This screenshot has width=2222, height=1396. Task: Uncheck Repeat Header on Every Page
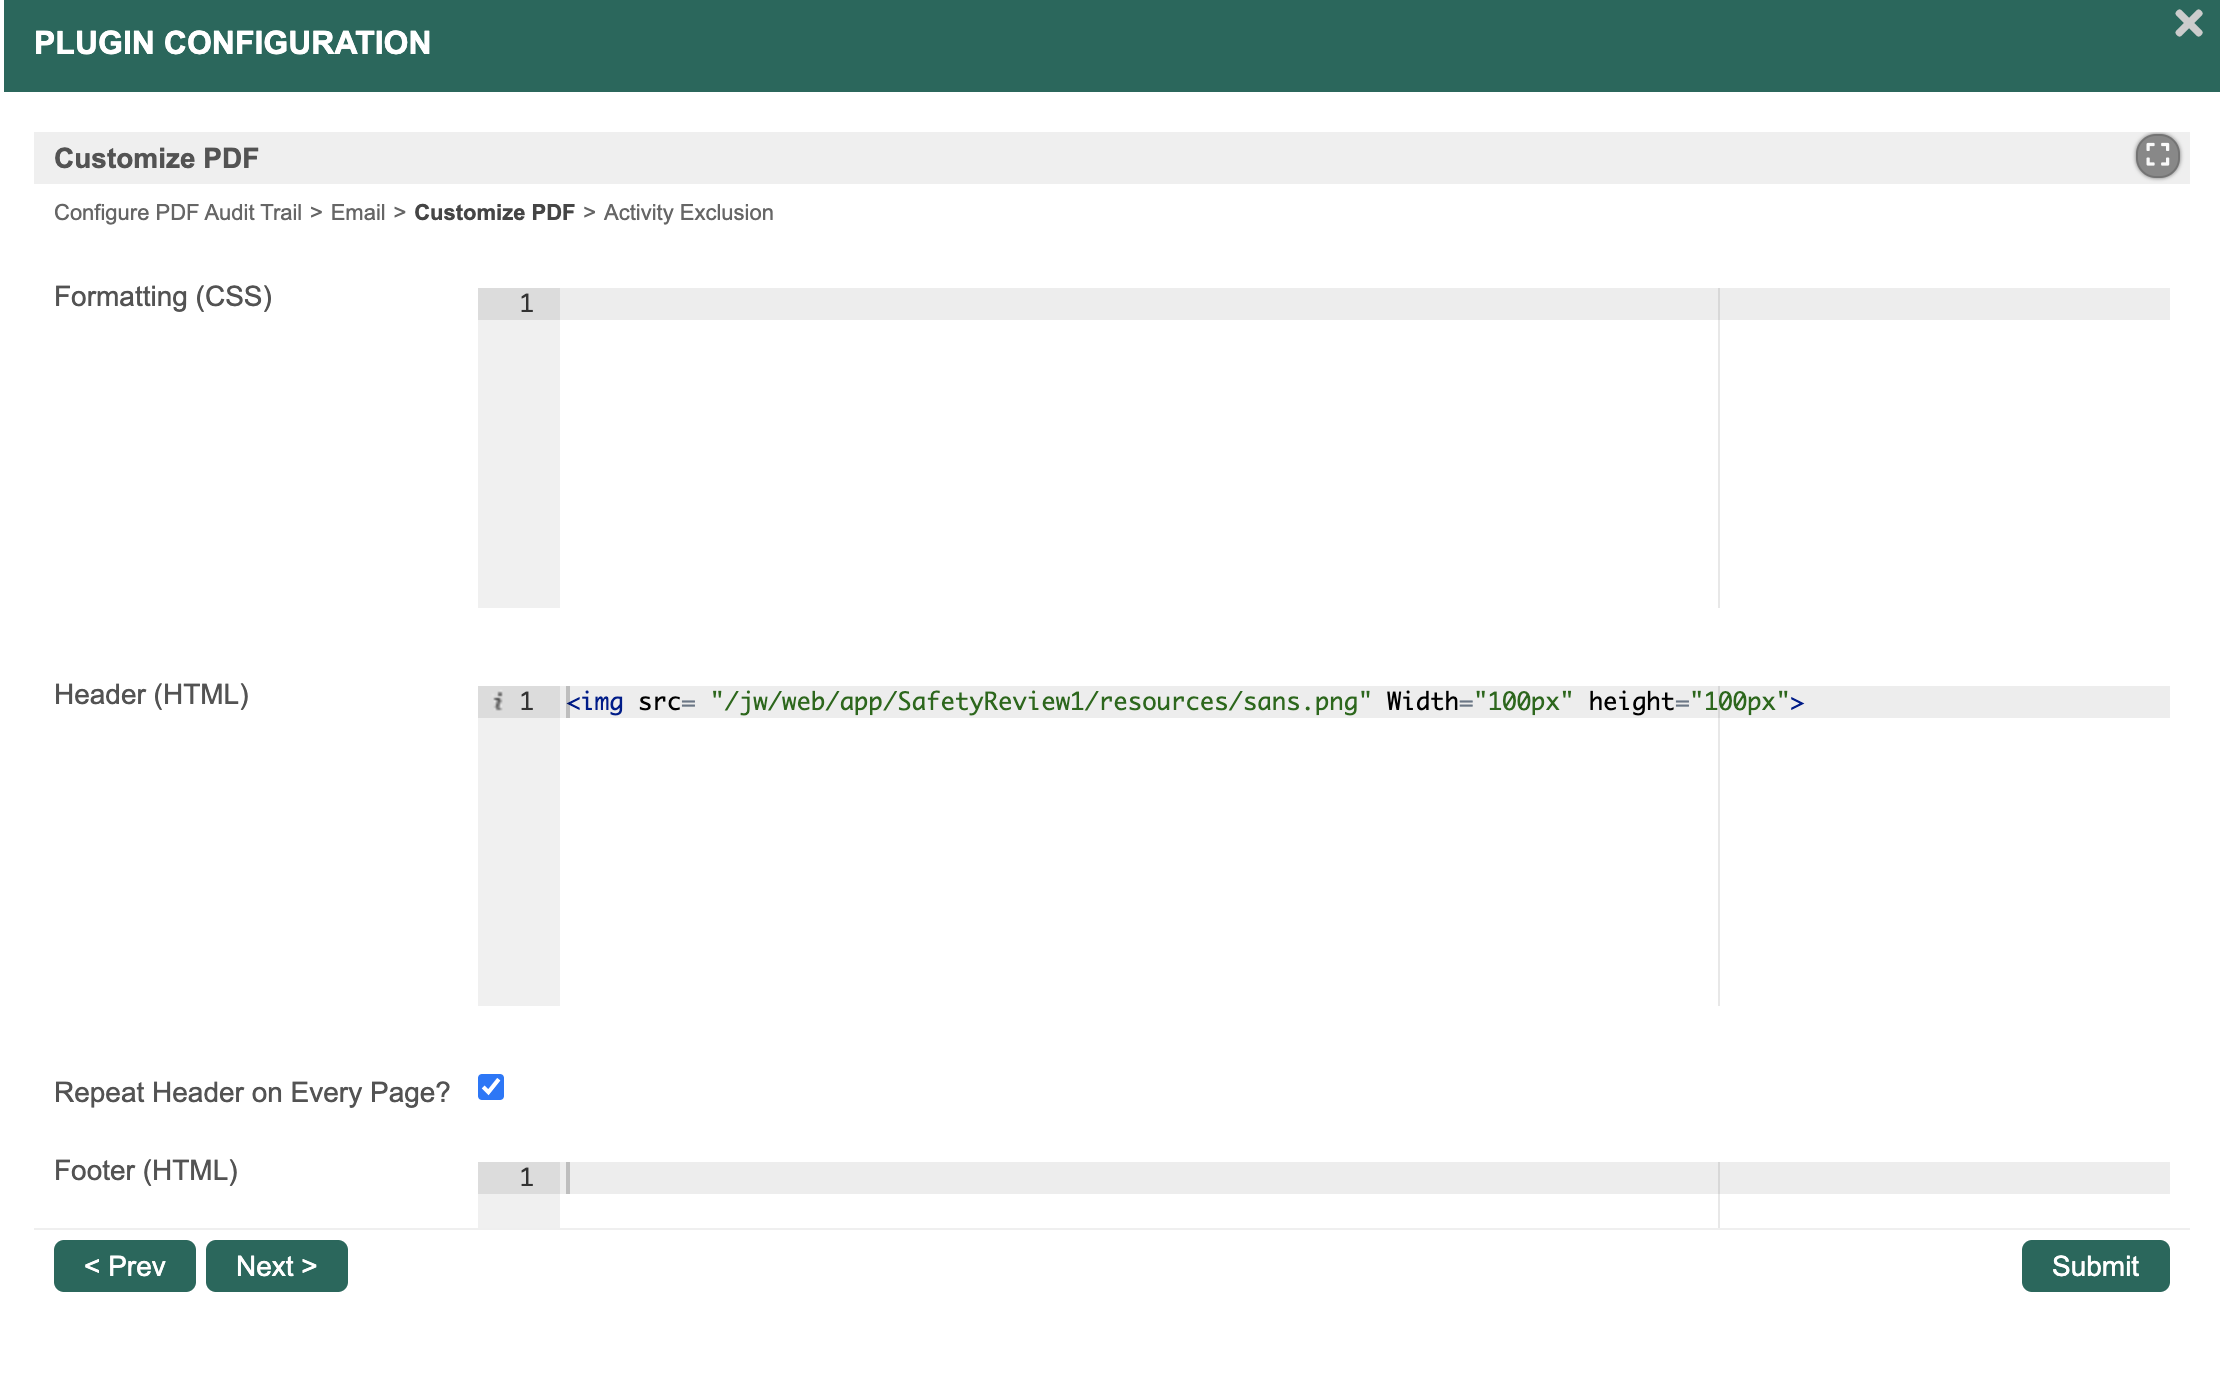(490, 1087)
